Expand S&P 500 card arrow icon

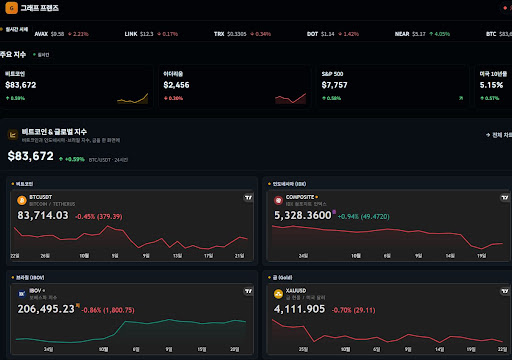461,98
